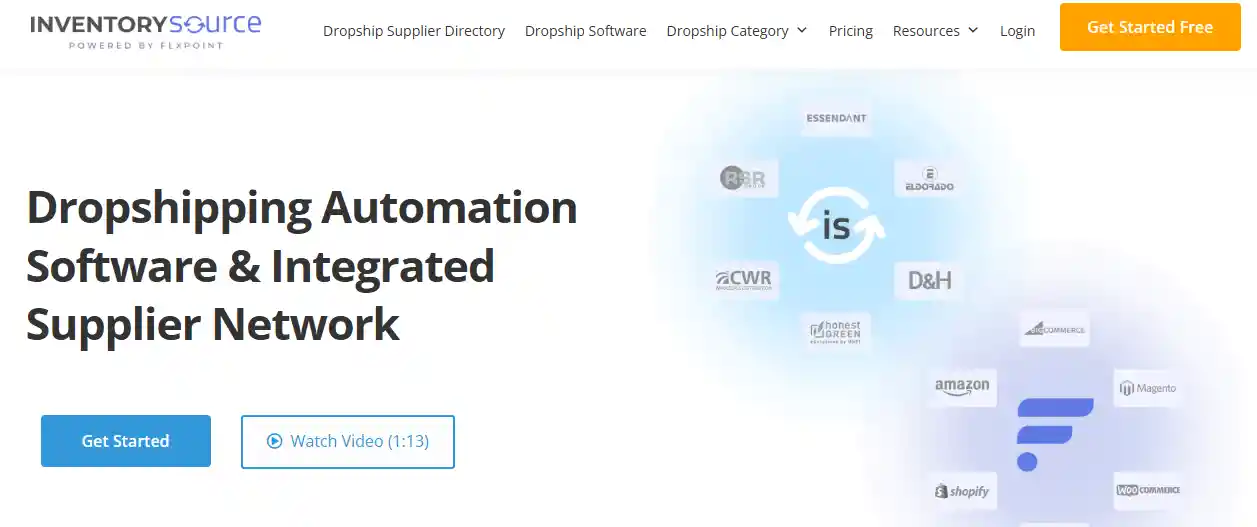Click the Flxpoint F logo

click(1054, 434)
